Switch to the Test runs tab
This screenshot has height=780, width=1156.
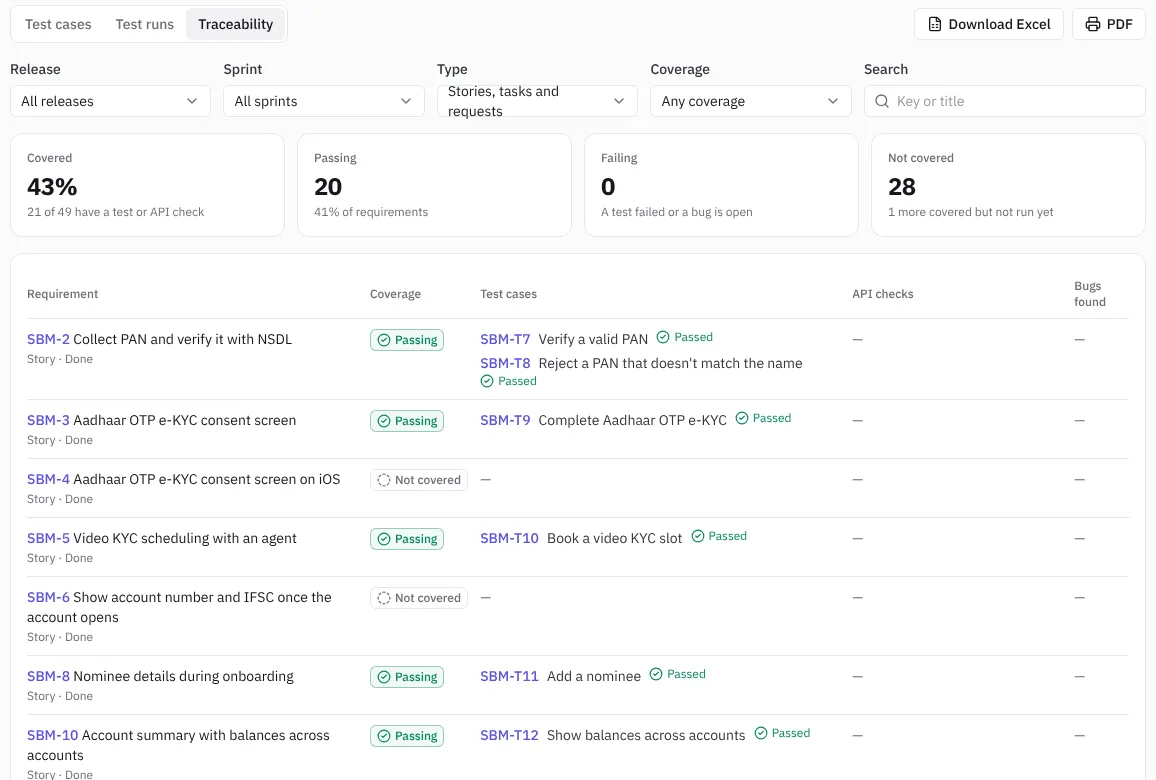click(x=144, y=24)
